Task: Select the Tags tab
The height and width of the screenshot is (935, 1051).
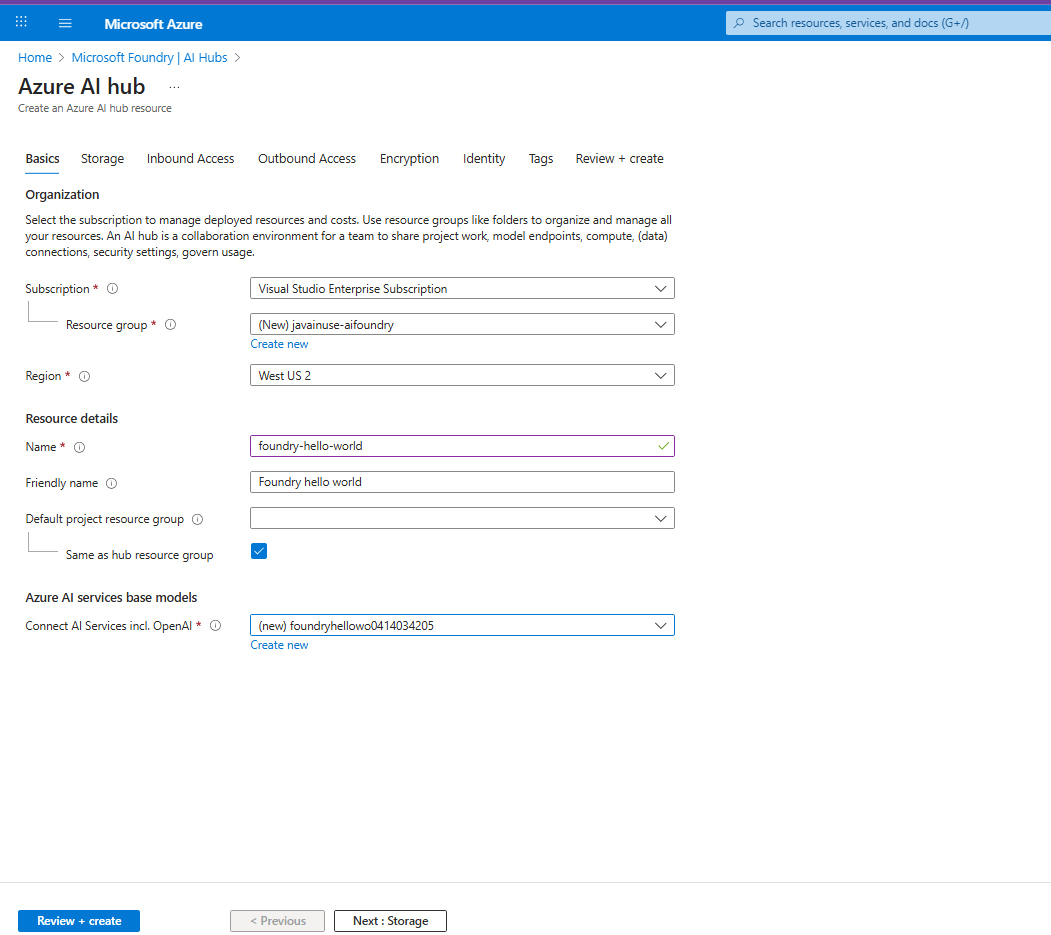Action: click(540, 158)
